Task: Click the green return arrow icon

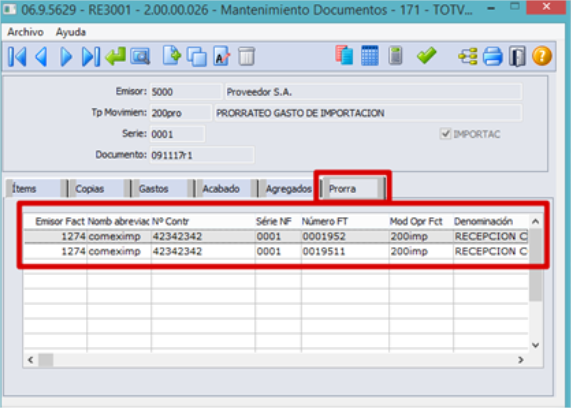Action: click(x=115, y=56)
